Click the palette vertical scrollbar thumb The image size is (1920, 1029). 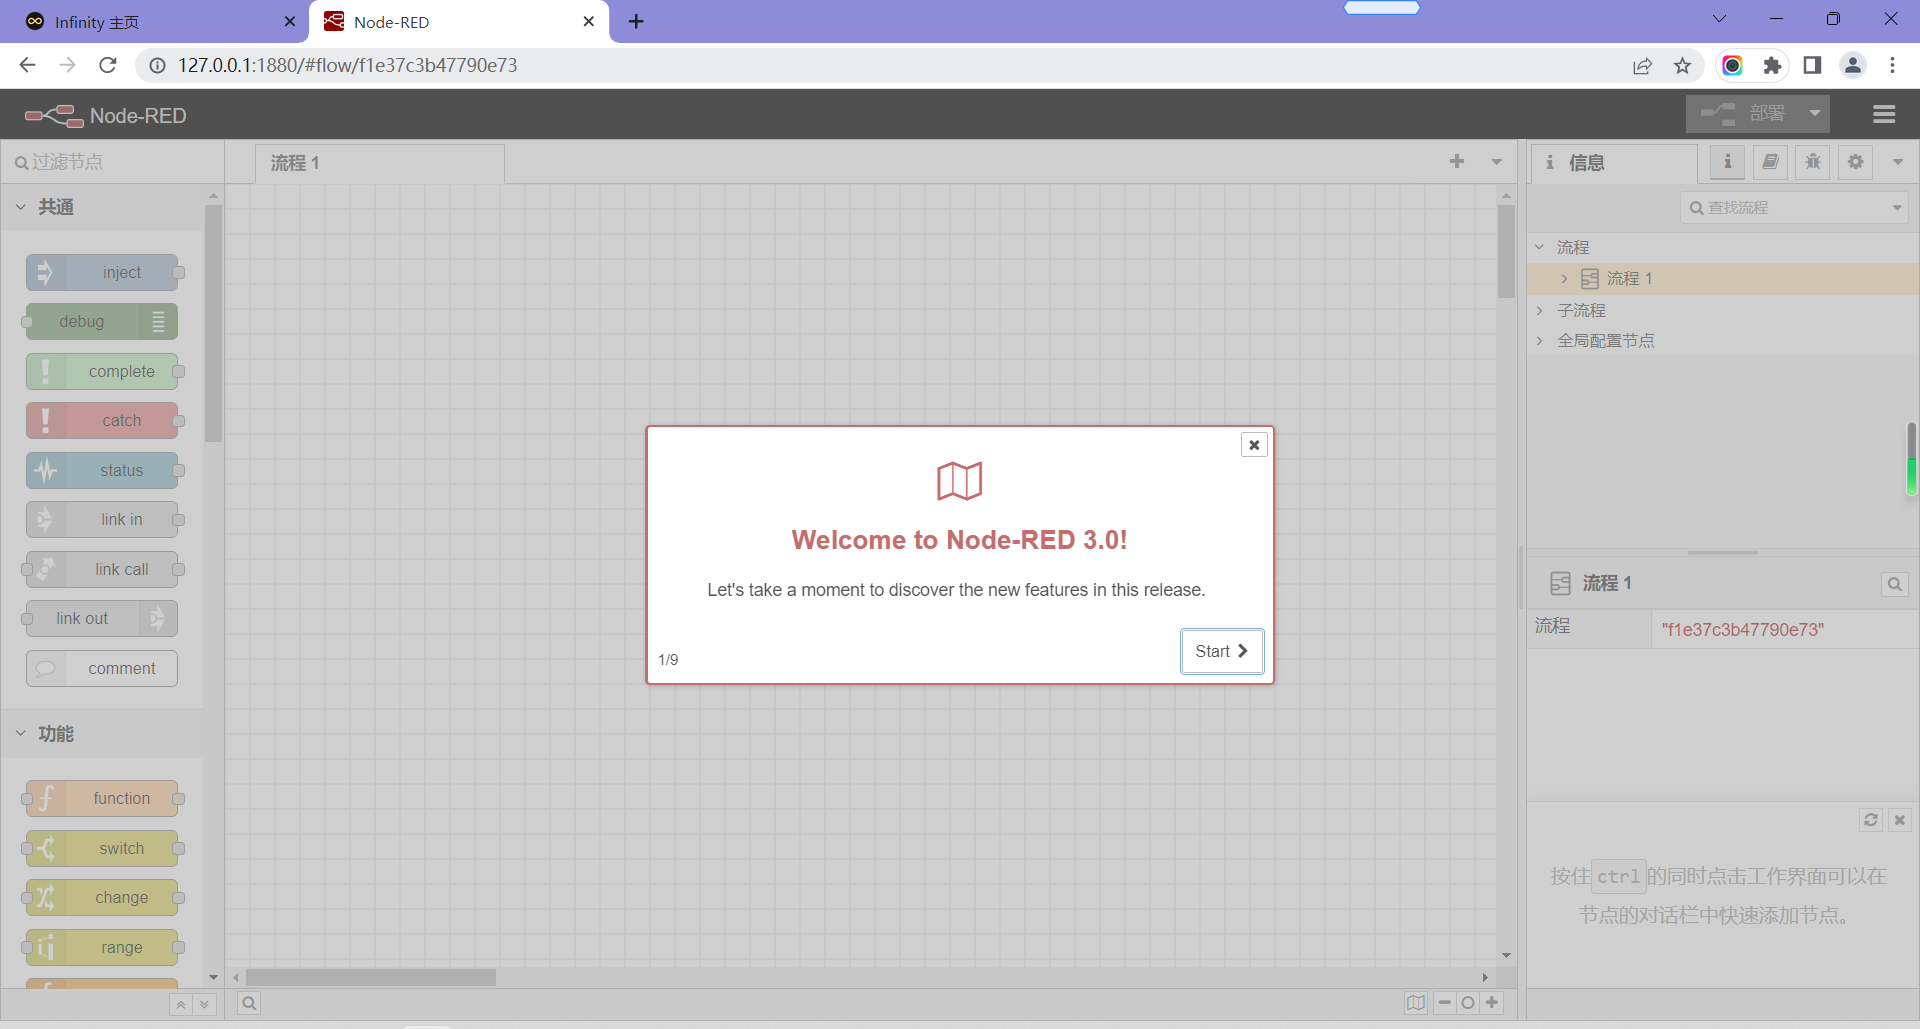point(213,323)
